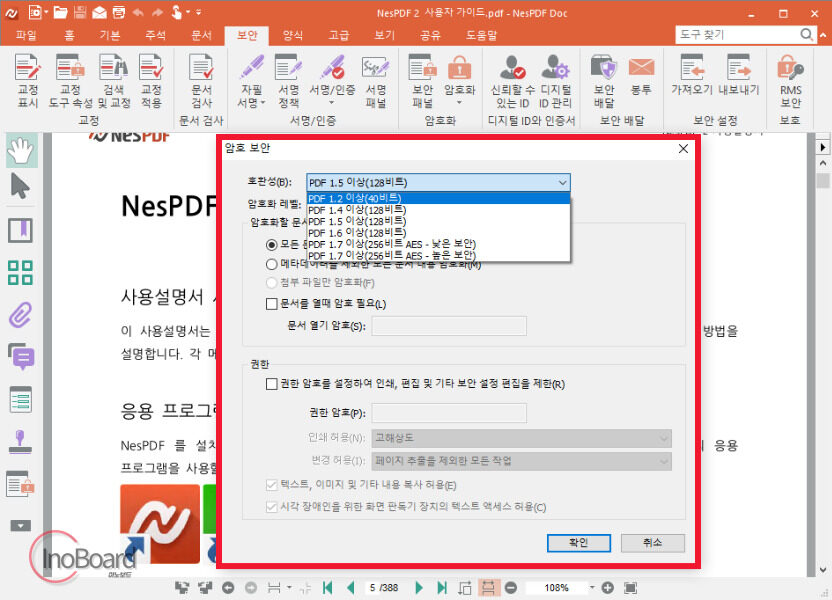Screen dimensions: 832x600
Task: Select the hand pan tool in sidebar
Action: 22,150
